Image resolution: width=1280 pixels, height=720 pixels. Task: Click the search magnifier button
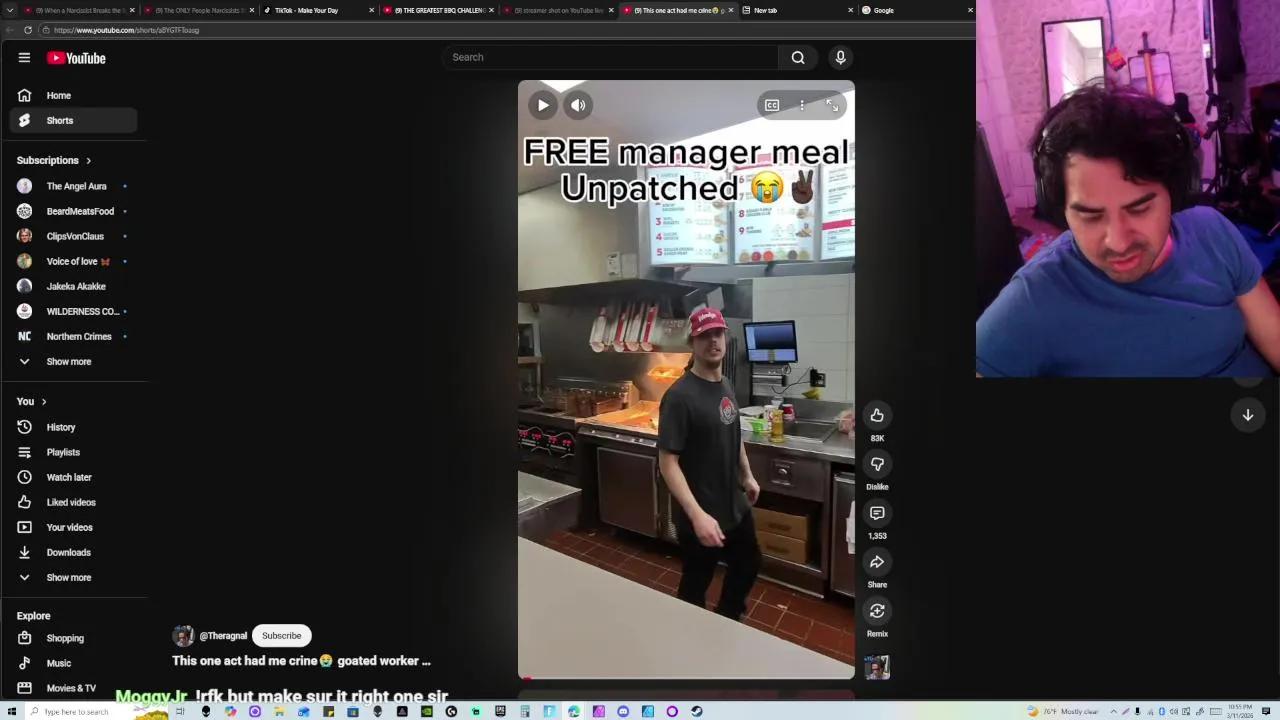pos(798,57)
